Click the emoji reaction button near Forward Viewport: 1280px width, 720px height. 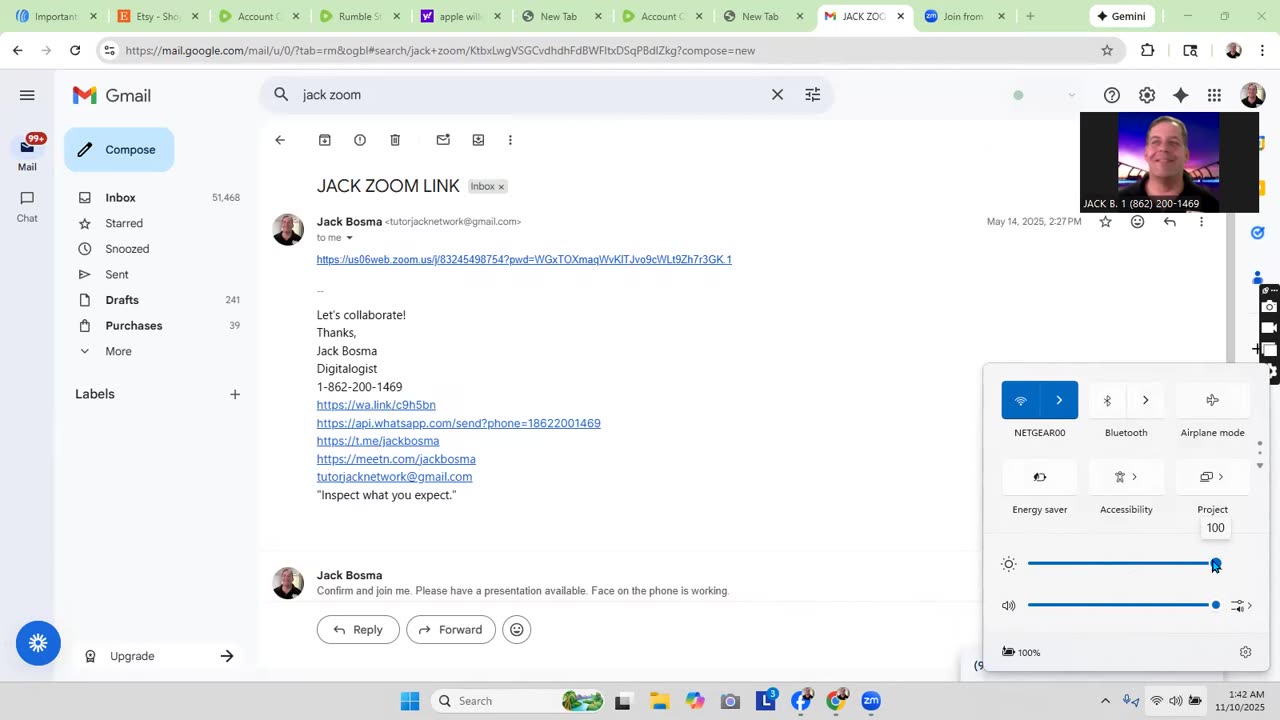(516, 629)
